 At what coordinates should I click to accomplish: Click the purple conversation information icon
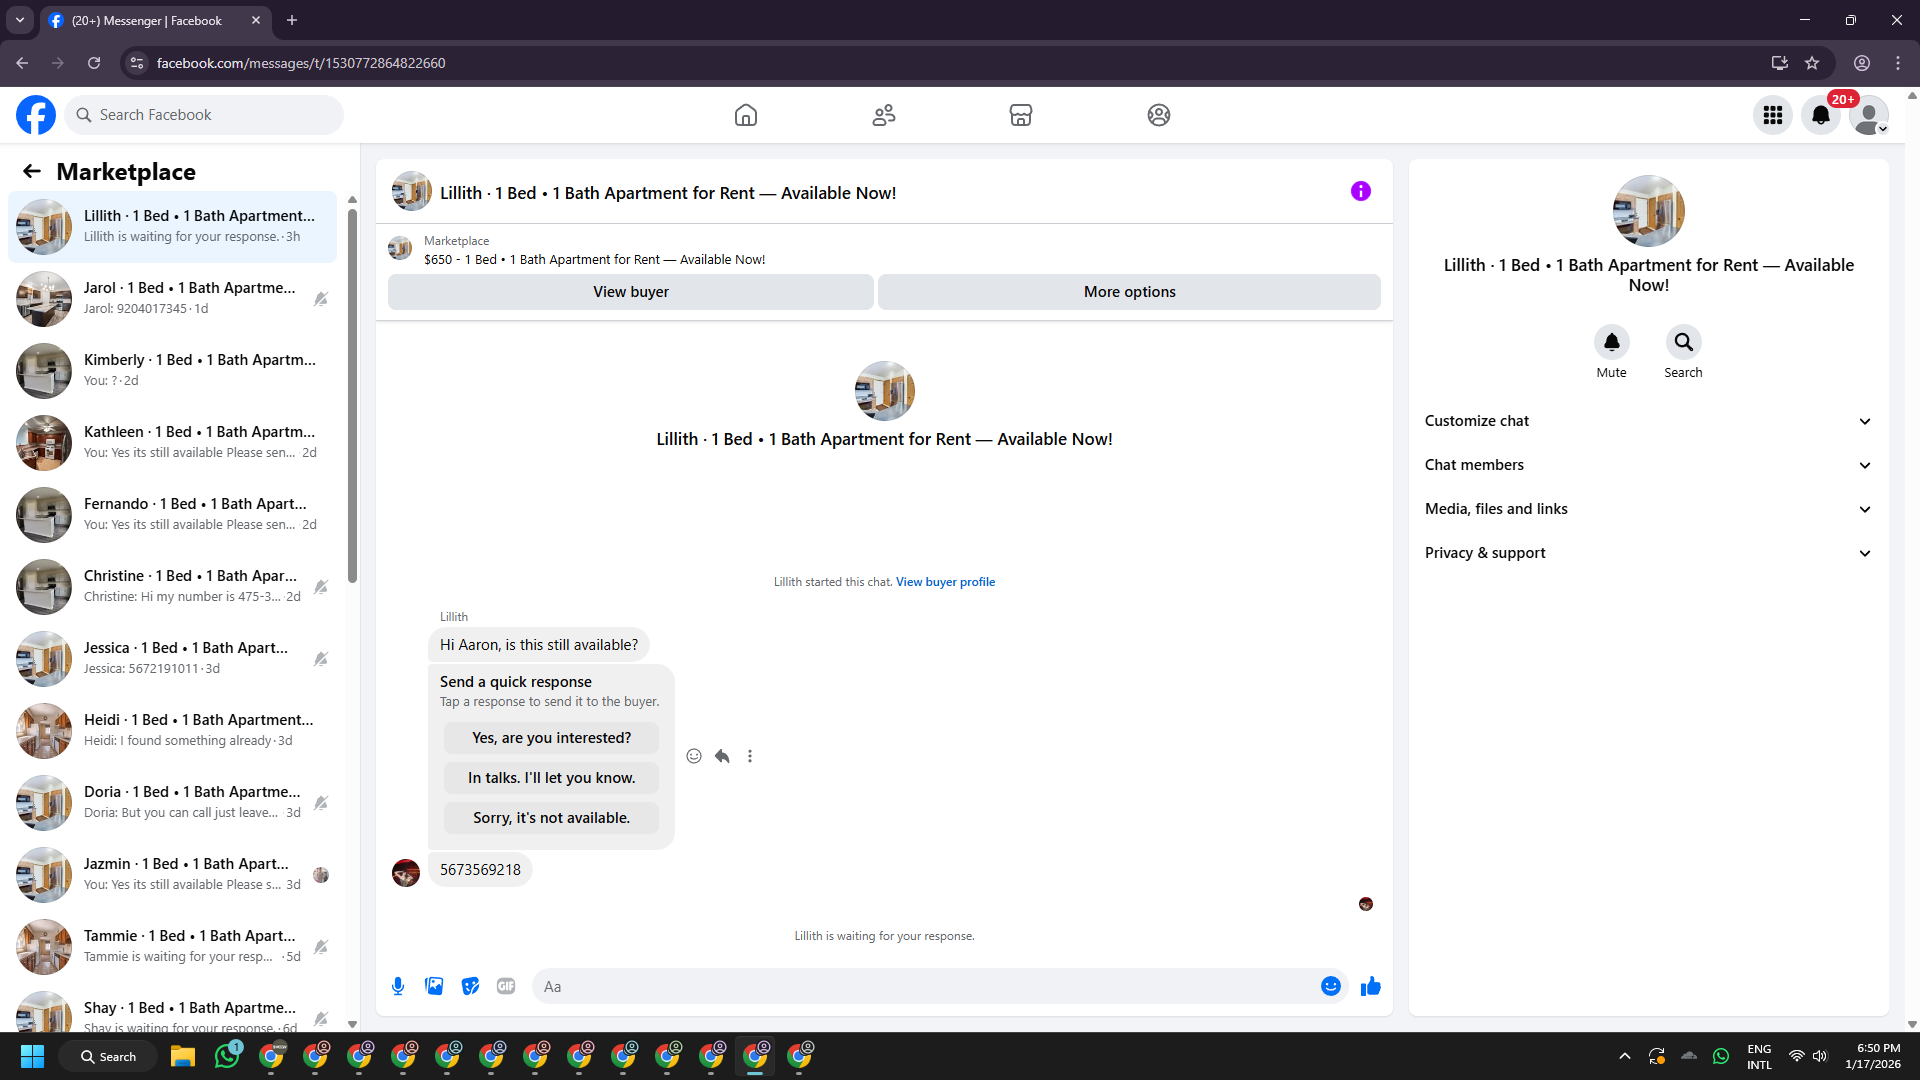[x=1360, y=191]
